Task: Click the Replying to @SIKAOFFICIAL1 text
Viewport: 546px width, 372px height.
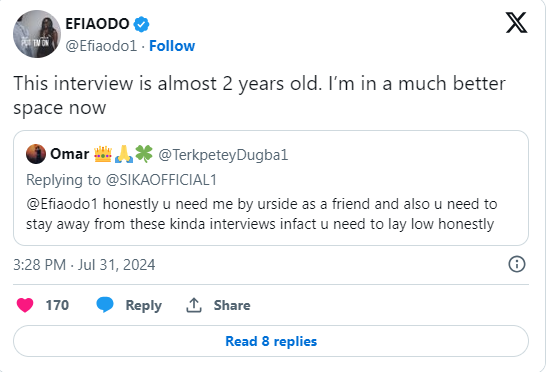Action: 122,180
